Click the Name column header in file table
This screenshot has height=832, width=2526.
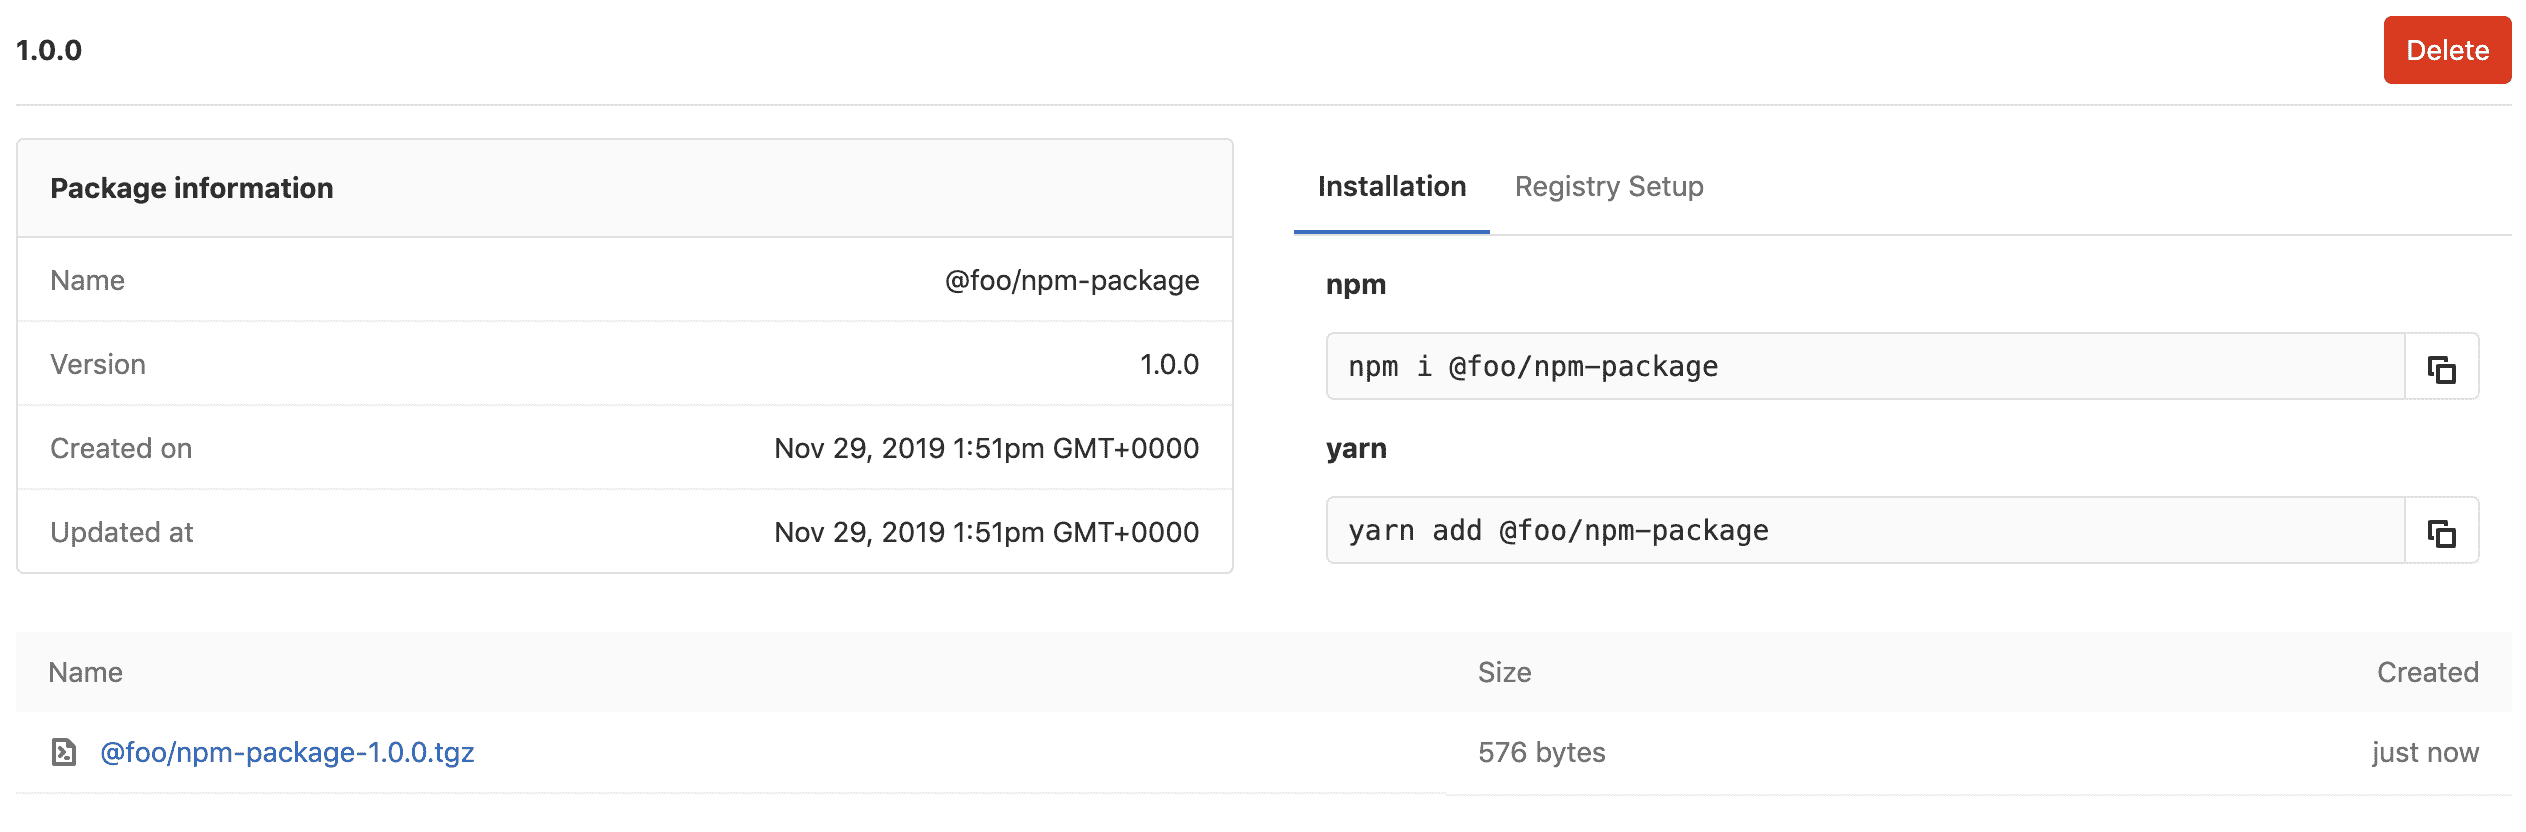coord(86,672)
